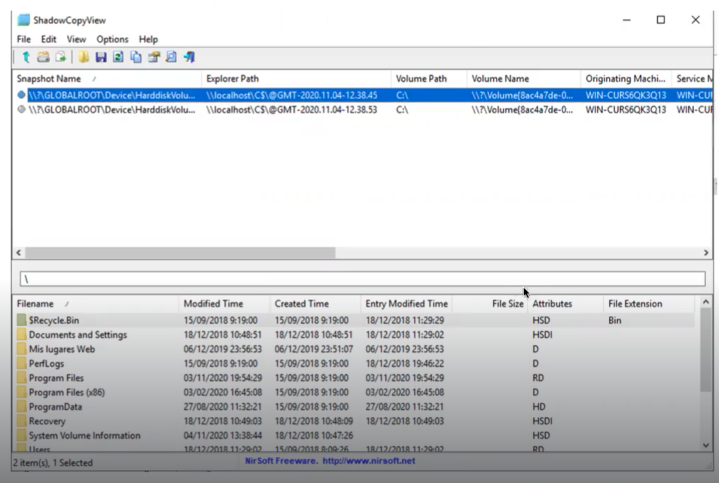Click the blue floppy disk save icon
Image resolution: width=719 pixels, height=483 pixels.
point(101,57)
